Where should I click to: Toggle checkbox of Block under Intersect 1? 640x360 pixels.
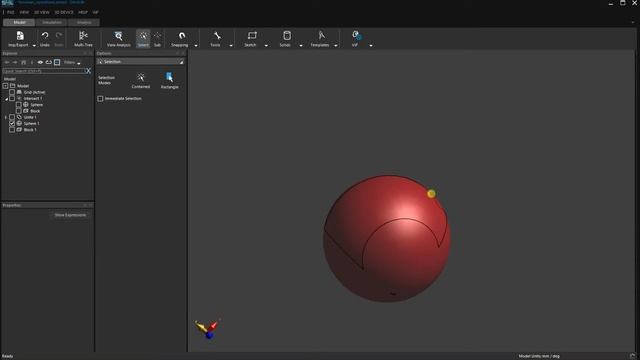tap(18, 111)
